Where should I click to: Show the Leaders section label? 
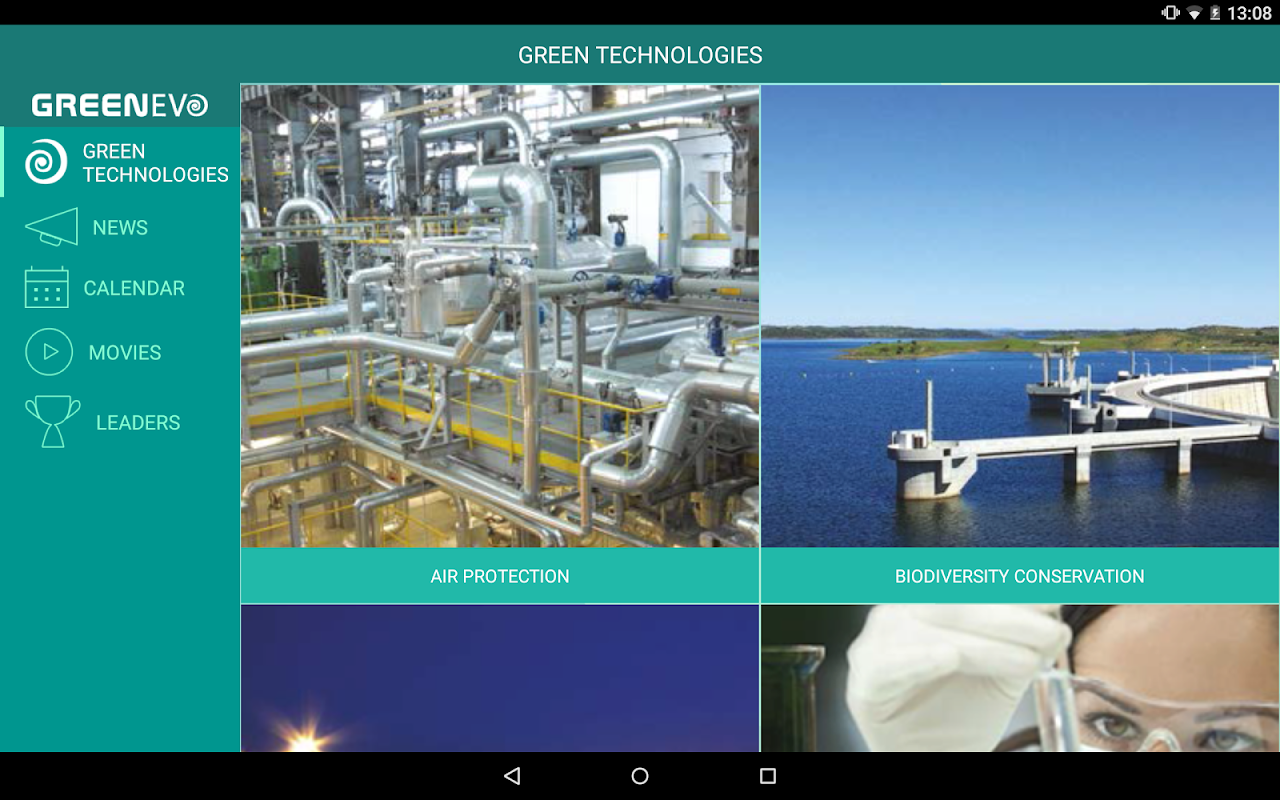tap(138, 423)
